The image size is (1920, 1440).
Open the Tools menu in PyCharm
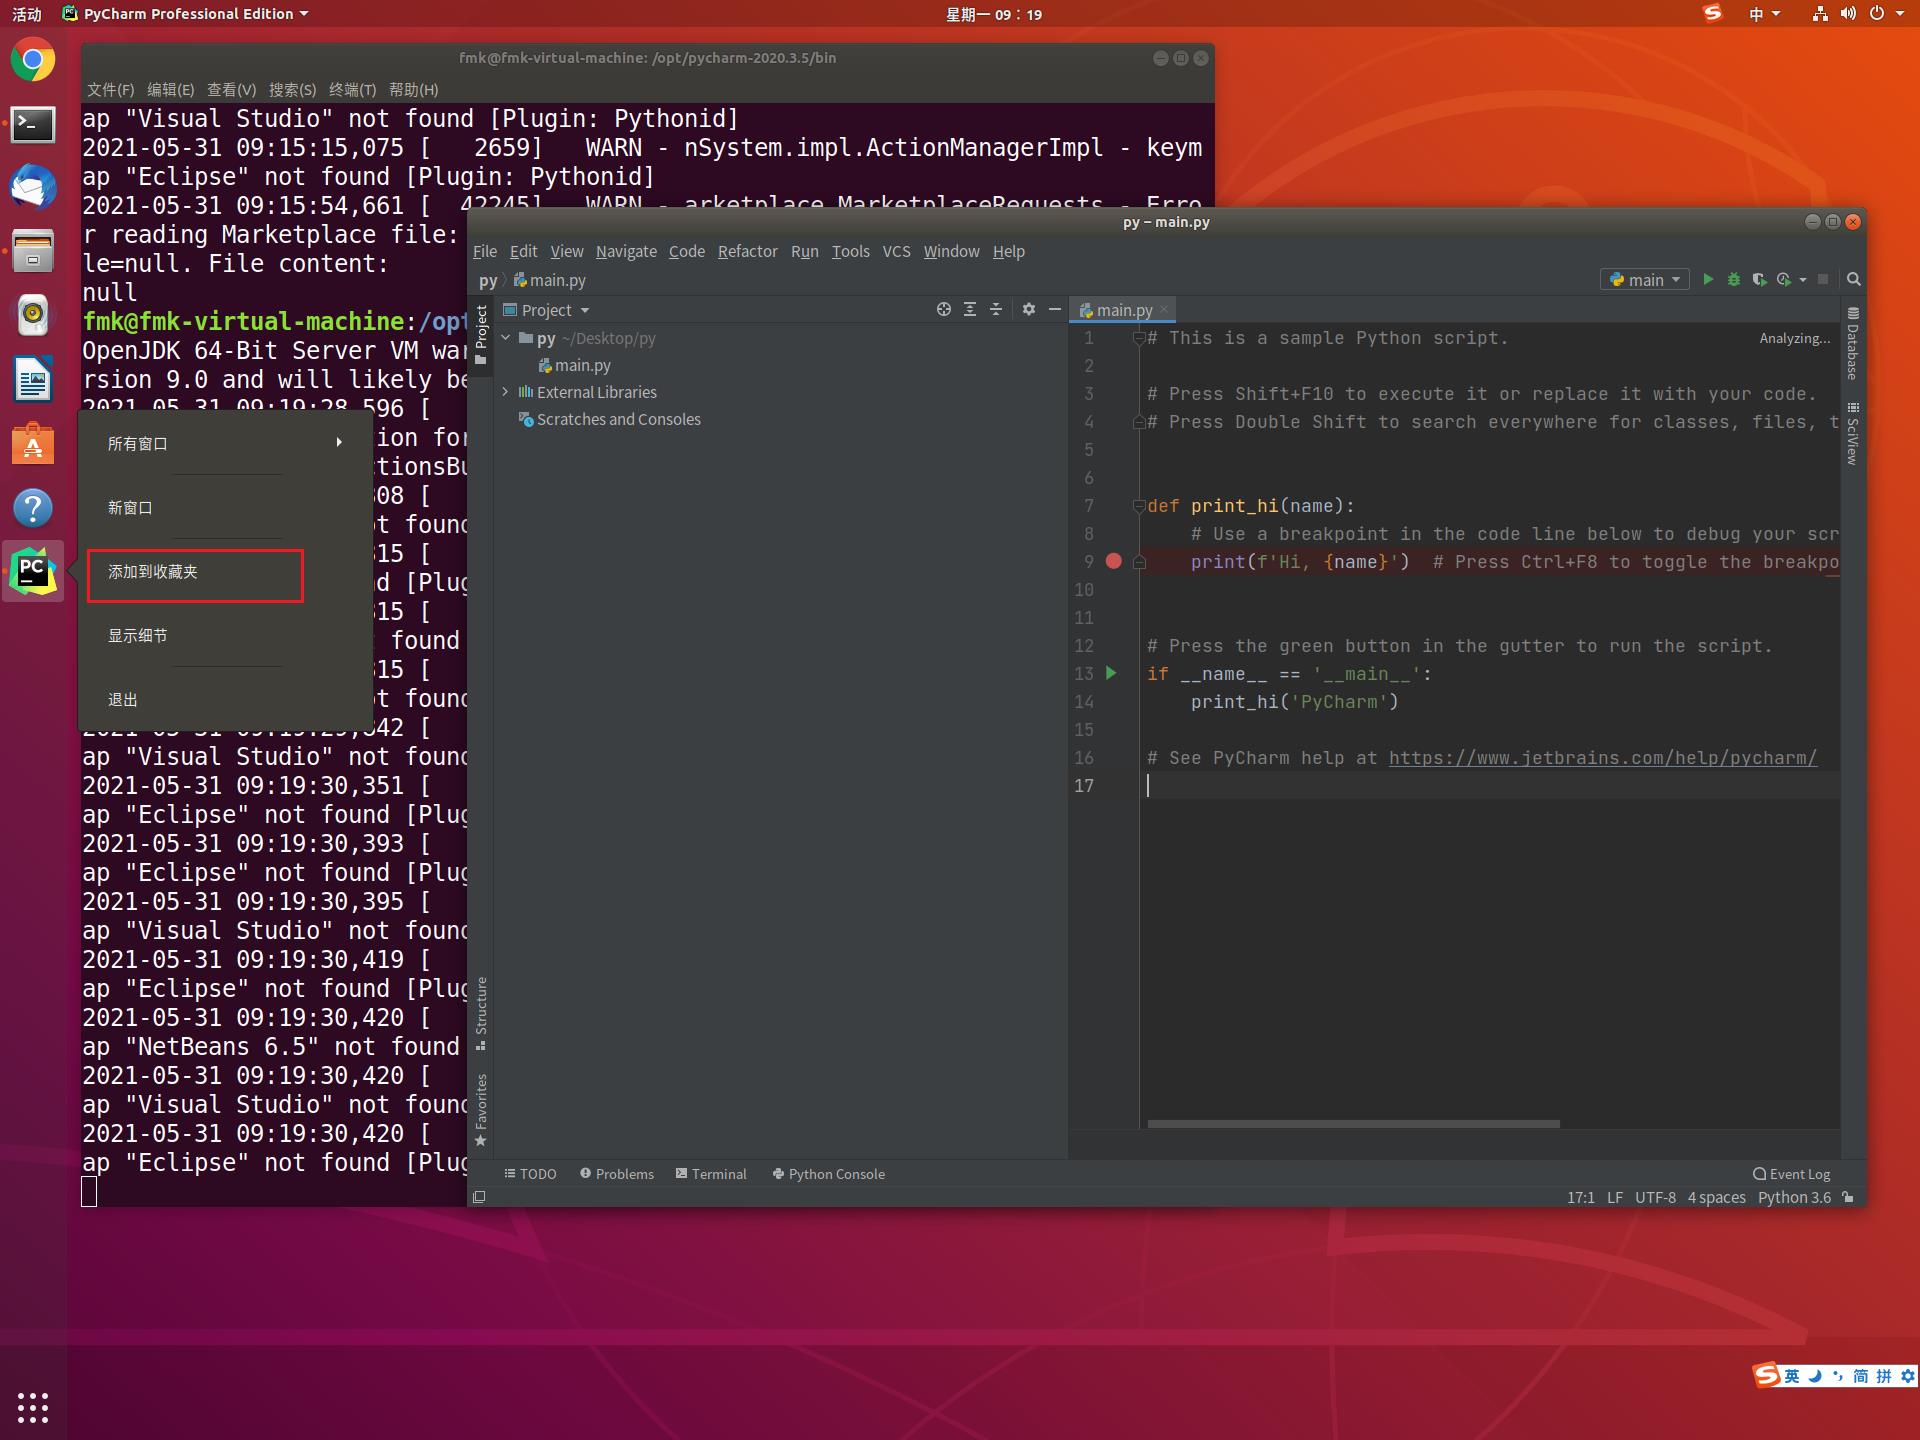pos(850,251)
